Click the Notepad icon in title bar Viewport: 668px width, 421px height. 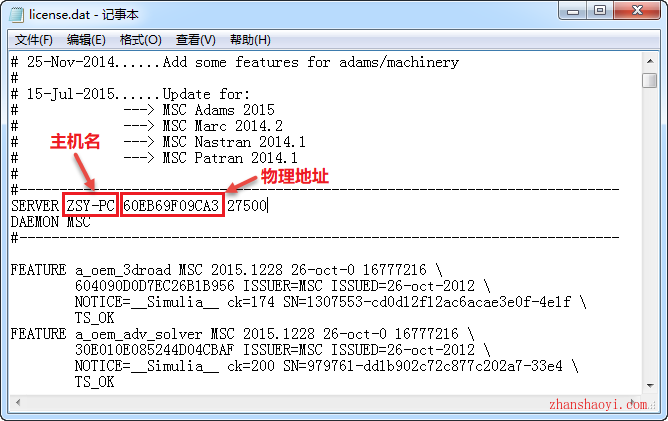pos(17,15)
